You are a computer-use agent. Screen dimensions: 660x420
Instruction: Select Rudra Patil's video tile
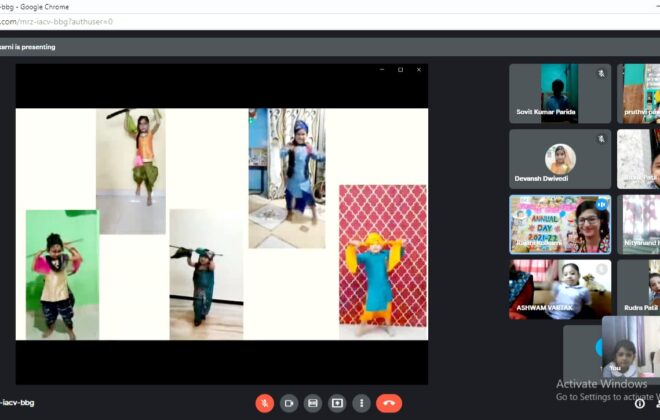[639, 290]
